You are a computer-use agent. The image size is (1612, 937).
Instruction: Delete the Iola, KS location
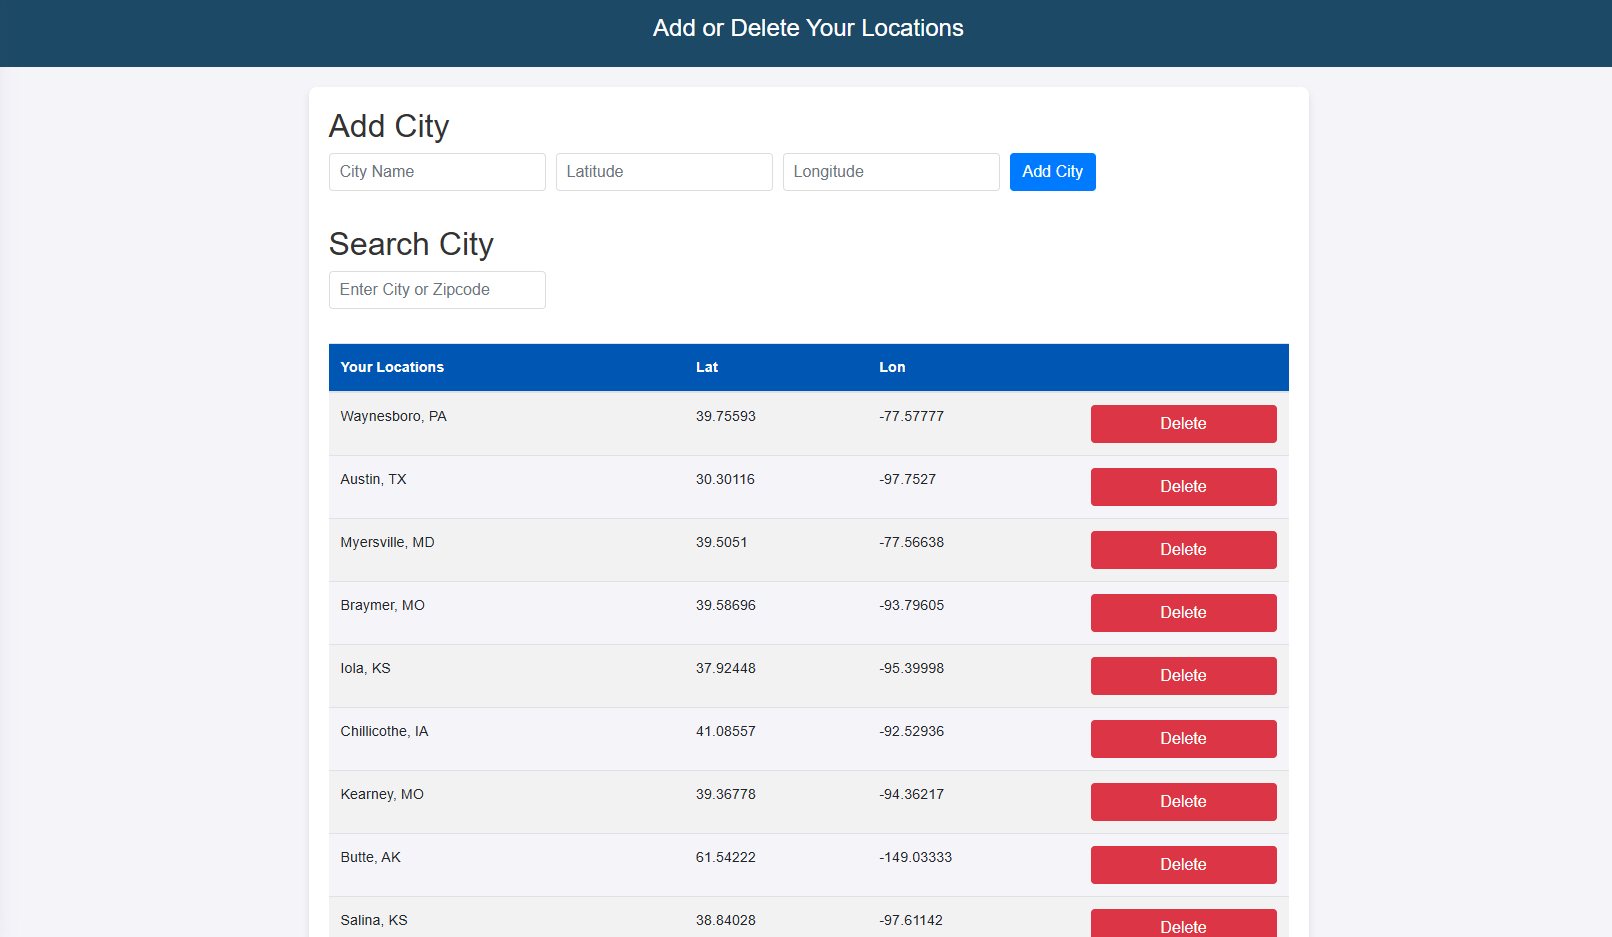pyautogui.click(x=1183, y=676)
